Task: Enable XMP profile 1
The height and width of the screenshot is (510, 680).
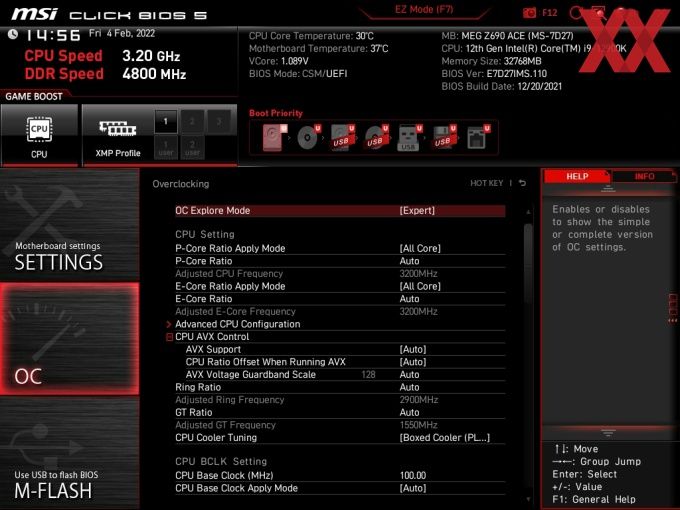Action: point(165,121)
